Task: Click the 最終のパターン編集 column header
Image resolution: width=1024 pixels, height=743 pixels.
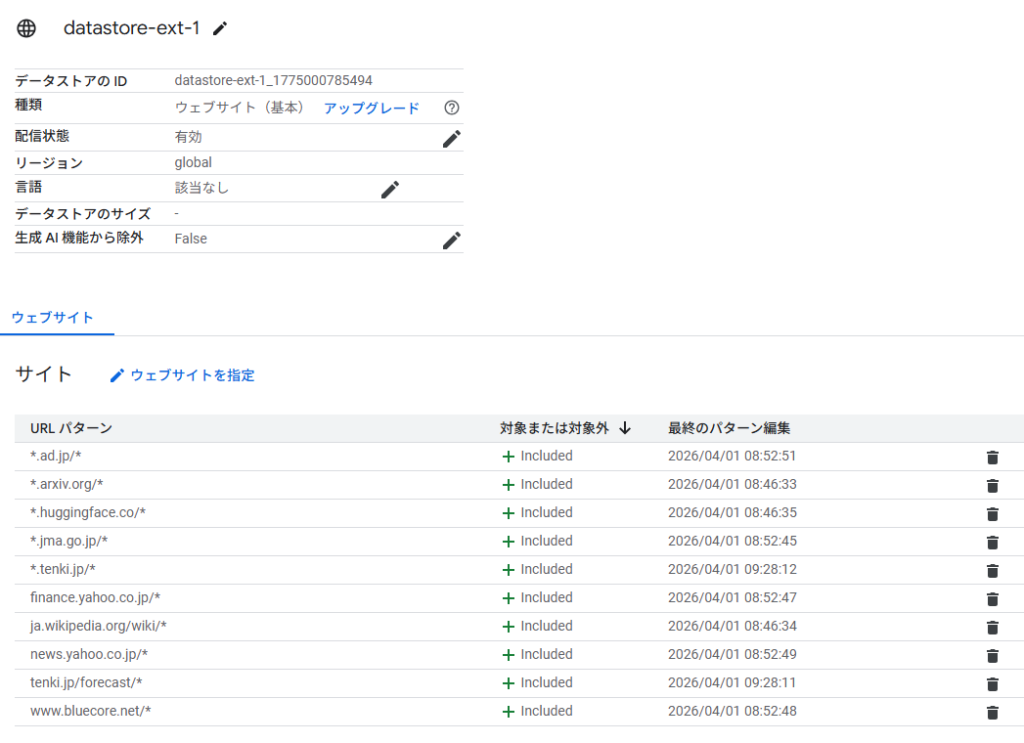Action: pyautogui.click(x=729, y=428)
